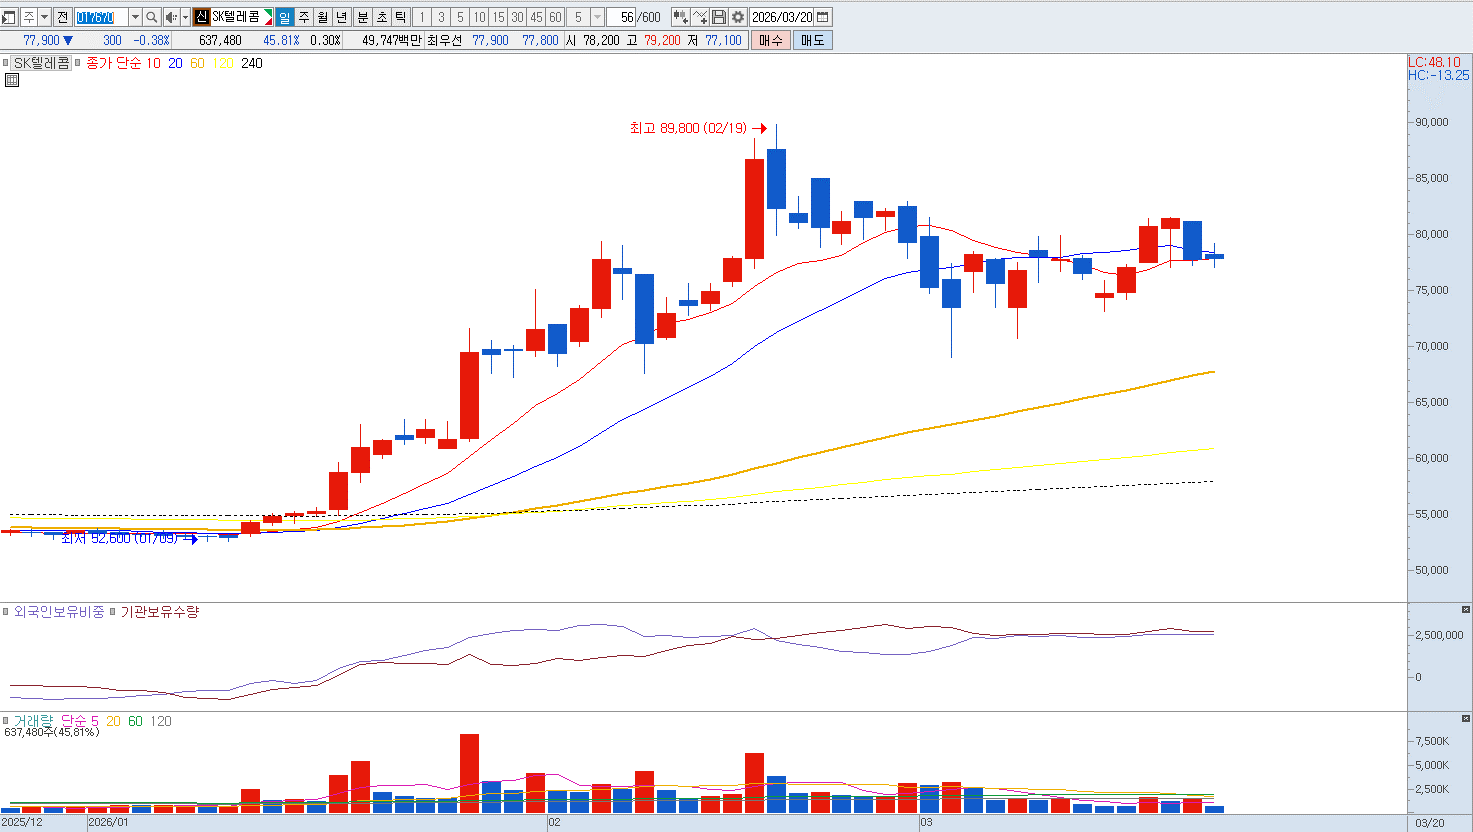Screen dimensions: 1473x832
Task: Click the 매수 buy button
Action: [x=771, y=40]
